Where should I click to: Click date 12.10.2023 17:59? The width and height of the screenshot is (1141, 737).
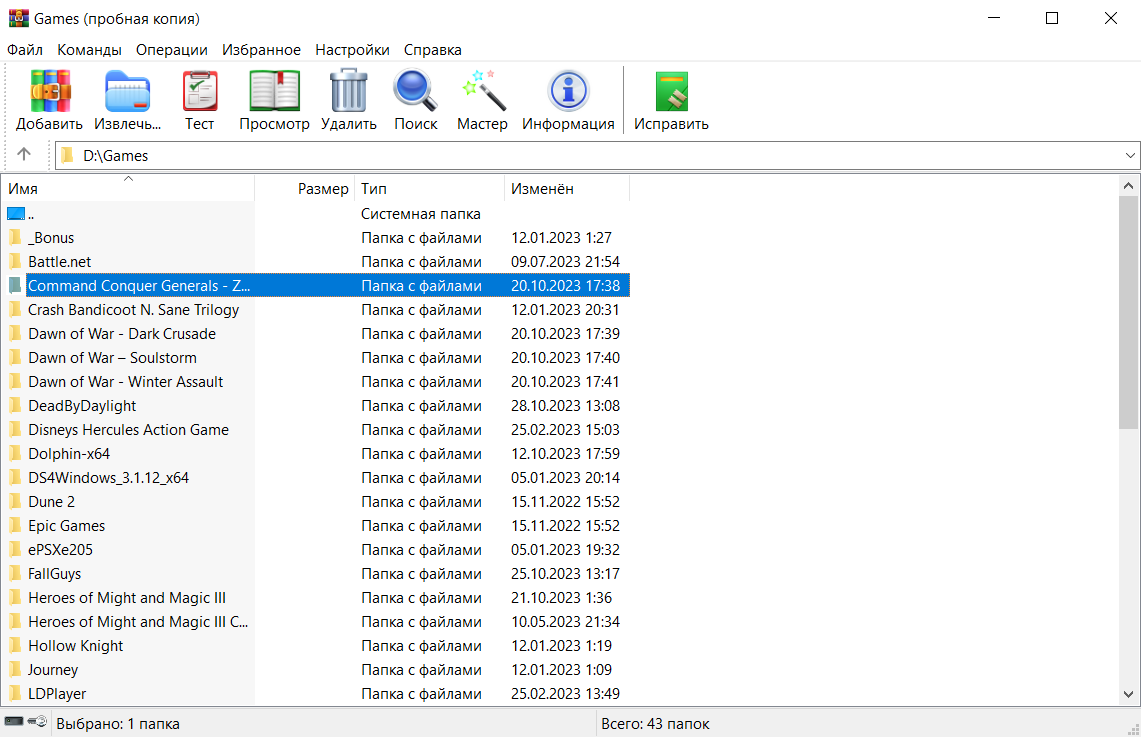pos(565,454)
